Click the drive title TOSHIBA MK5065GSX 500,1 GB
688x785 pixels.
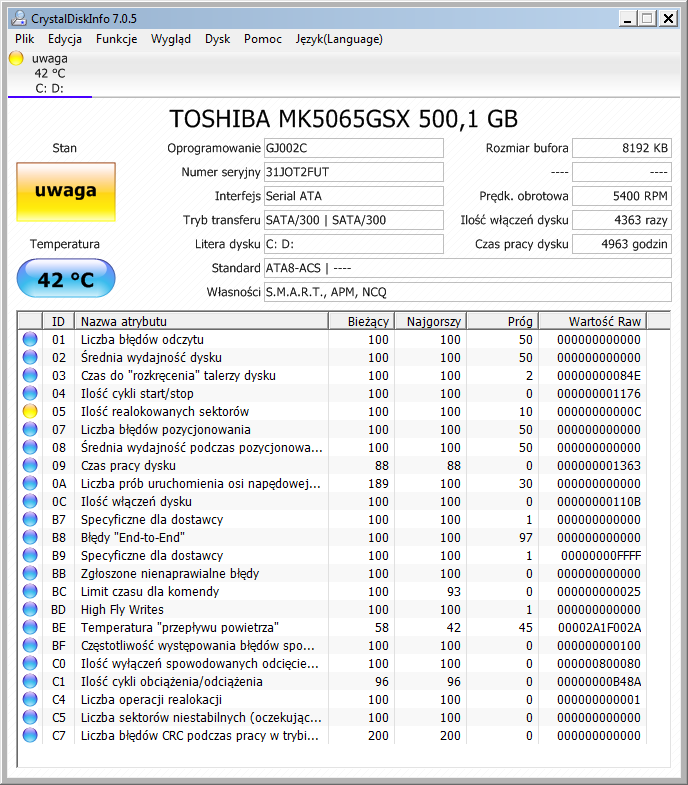(x=343, y=119)
